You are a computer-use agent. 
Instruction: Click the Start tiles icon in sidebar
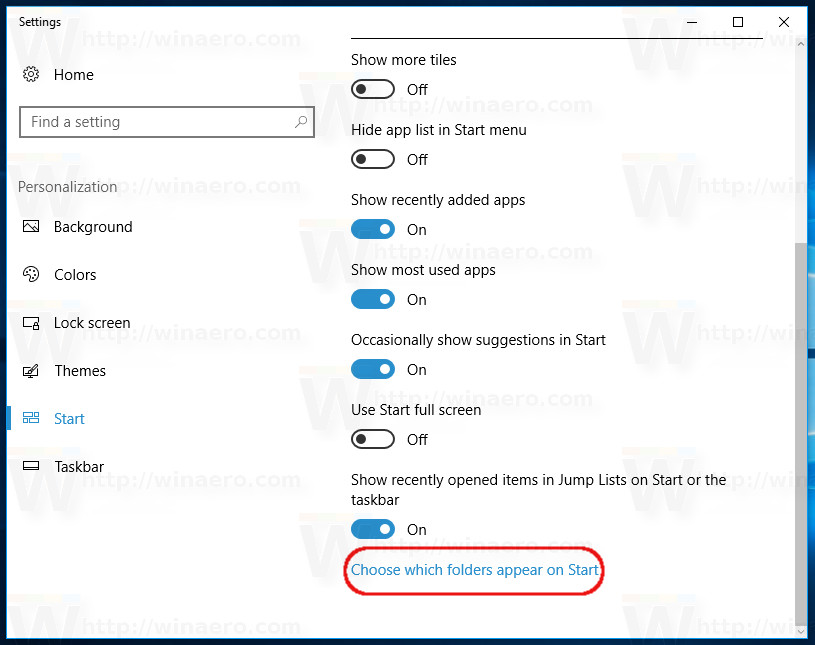(31, 418)
